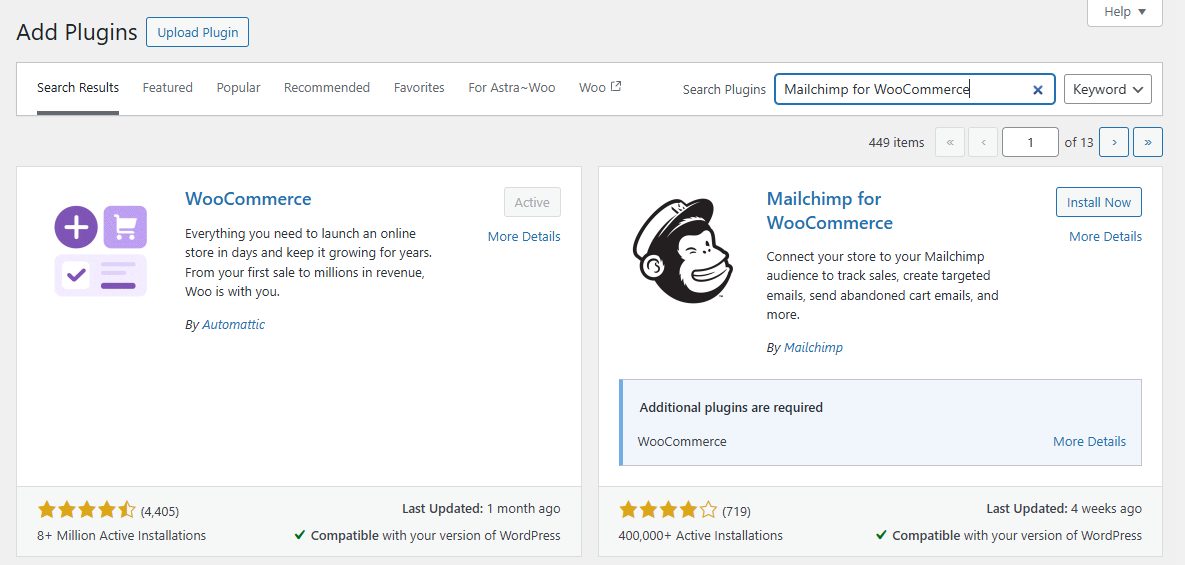
Task: Click the Mailchimp compatibility checkmark text
Action: 1009,536
